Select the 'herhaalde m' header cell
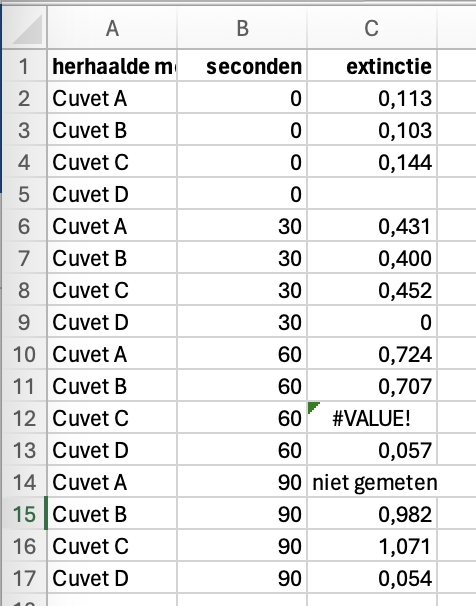This screenshot has height=606, width=476. coord(112,66)
